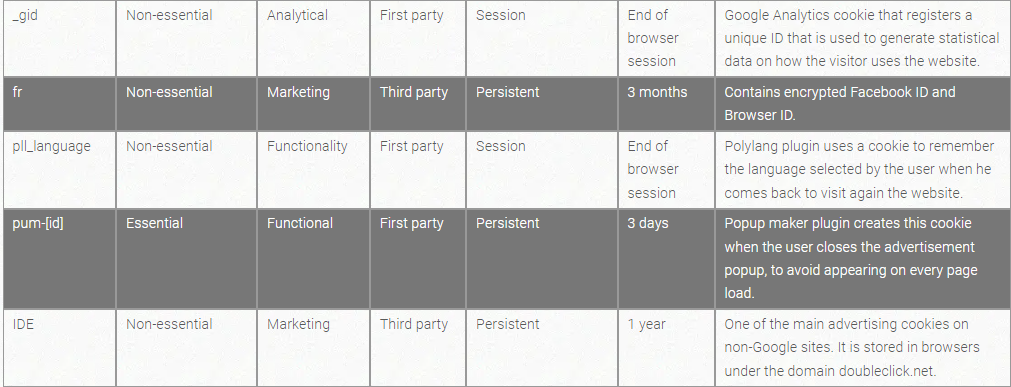This screenshot has height=387, width=1011.
Task: Click Third party in the IDE row
Action: (x=413, y=324)
